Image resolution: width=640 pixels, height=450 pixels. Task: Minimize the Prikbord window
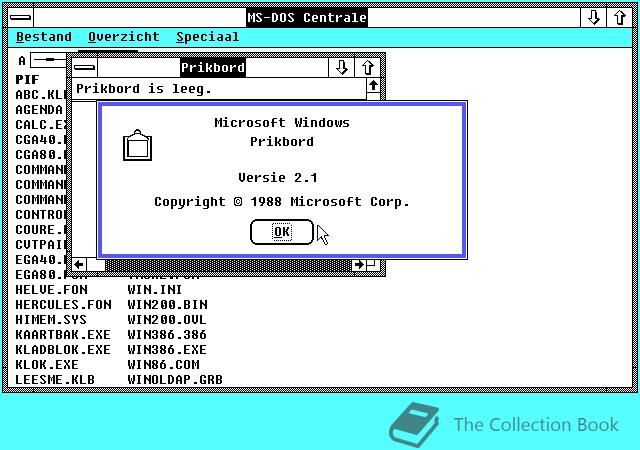(341, 67)
